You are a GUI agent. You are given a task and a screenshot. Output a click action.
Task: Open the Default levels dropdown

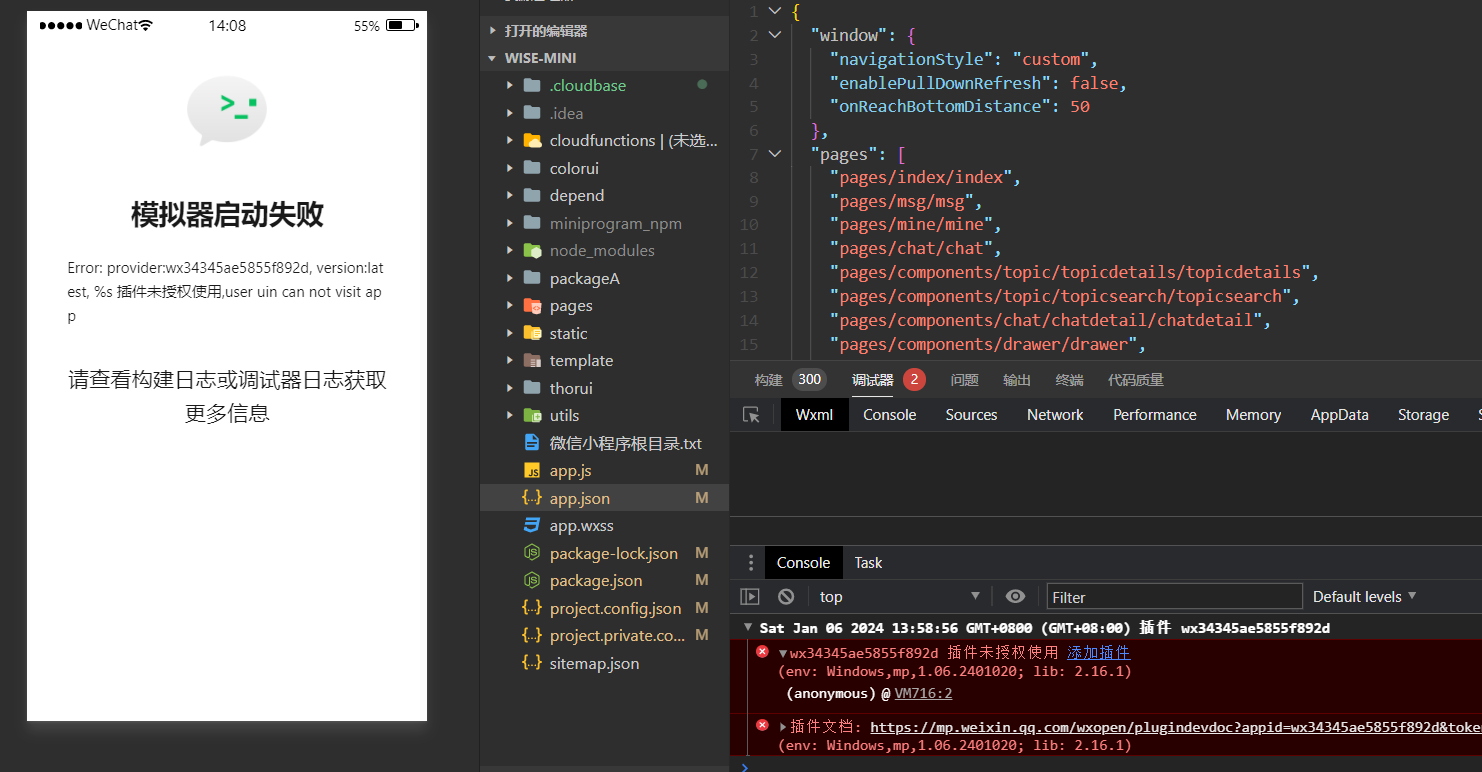1364,596
